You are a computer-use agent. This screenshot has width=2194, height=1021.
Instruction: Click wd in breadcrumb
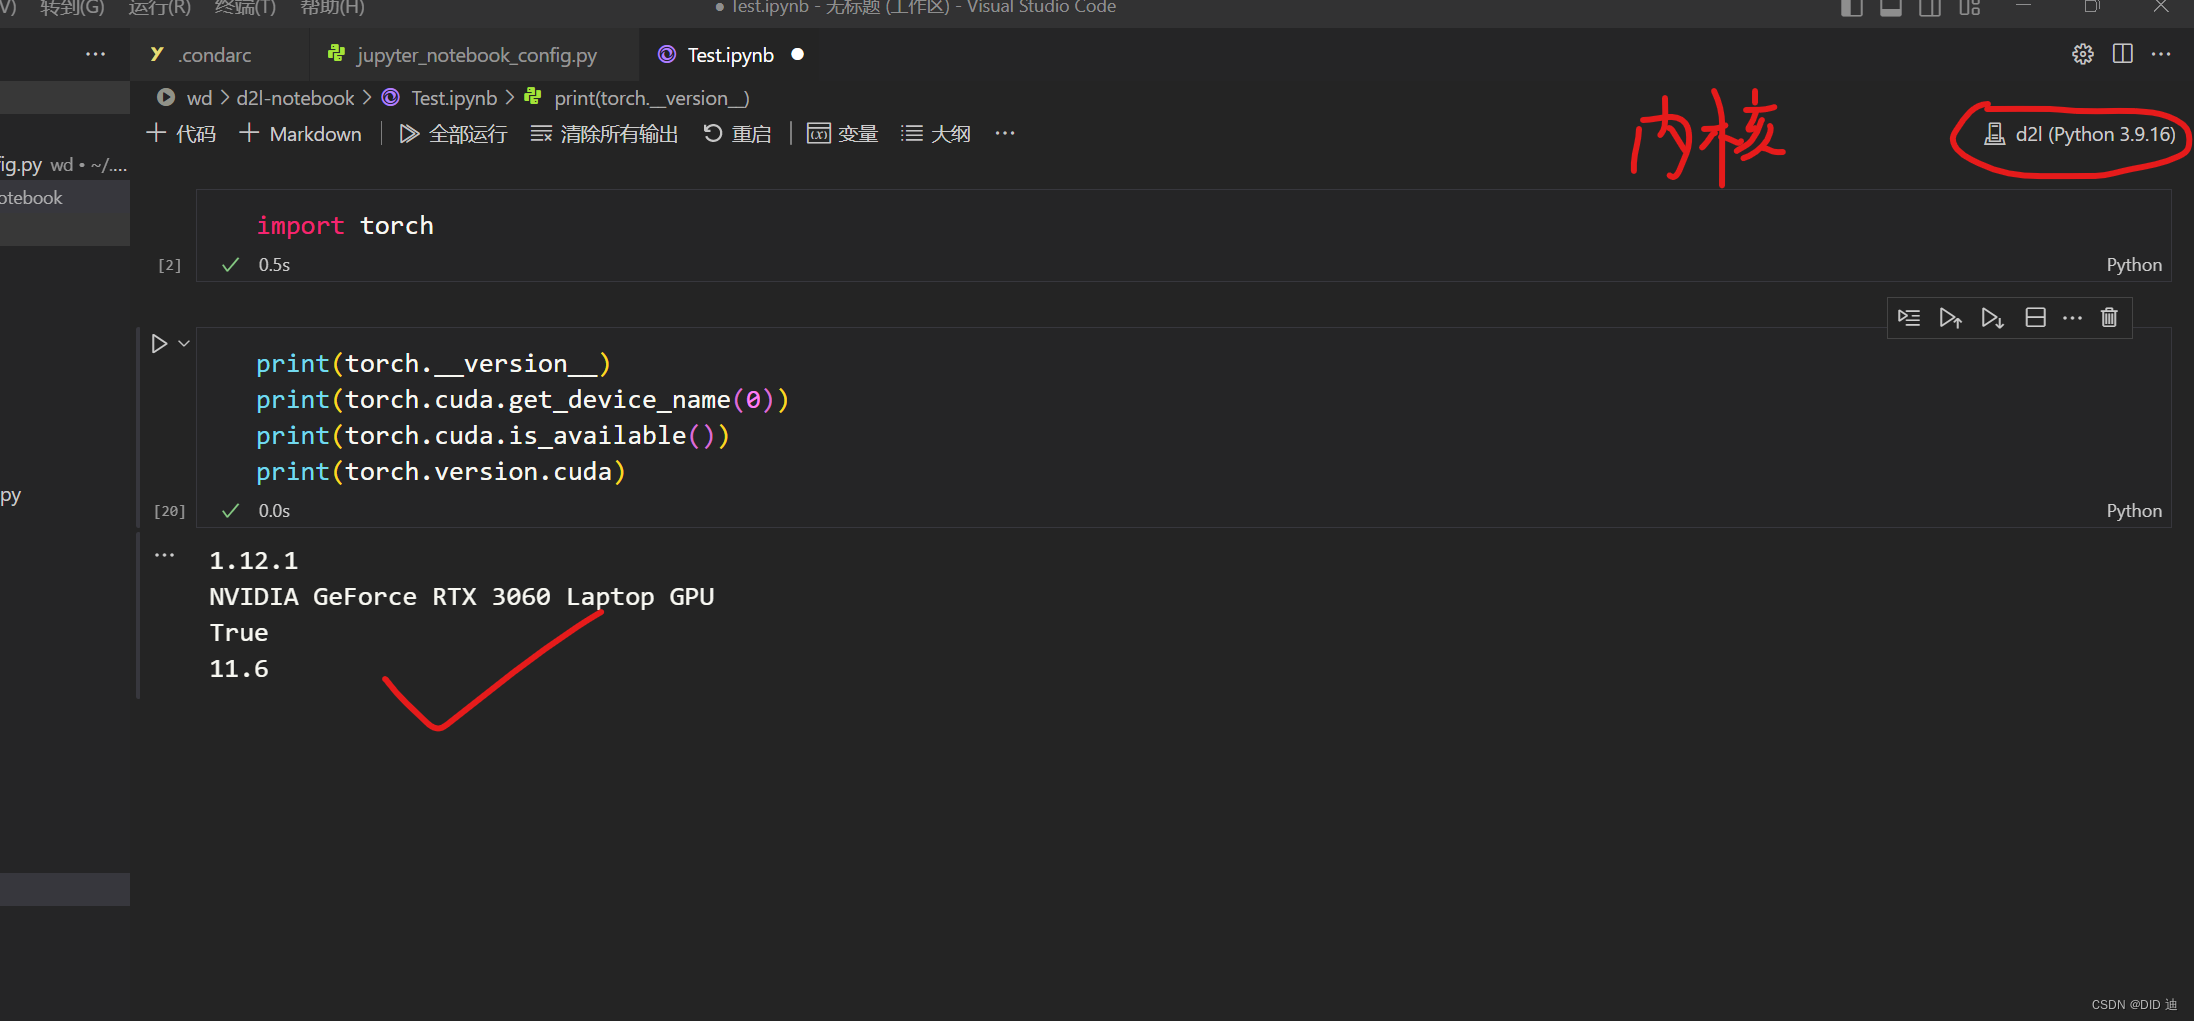199,98
